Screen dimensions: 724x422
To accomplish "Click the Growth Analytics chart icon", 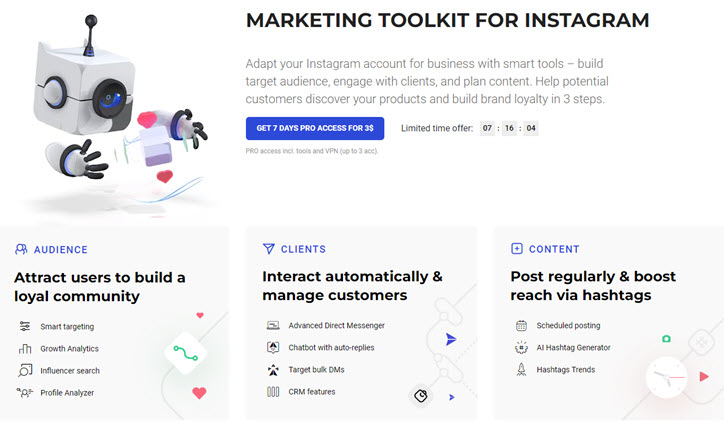I will [25, 349].
